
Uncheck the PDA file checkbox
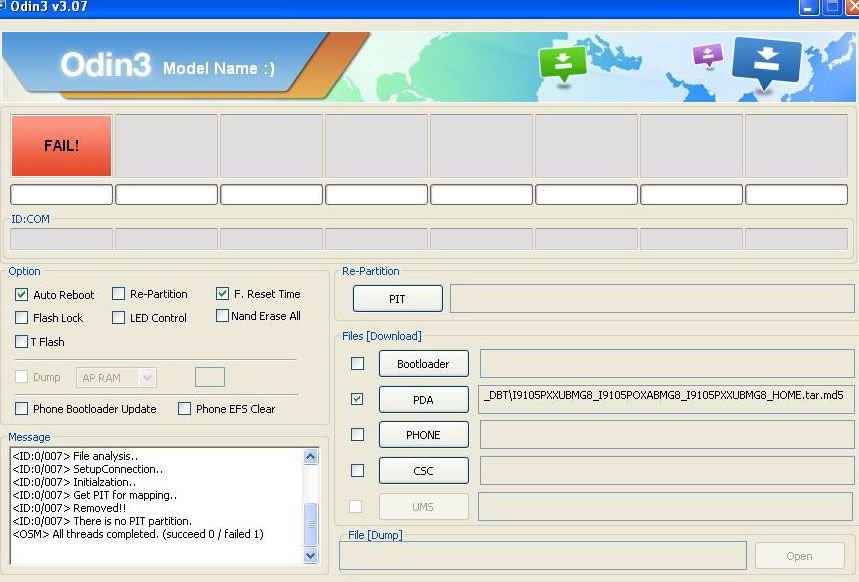[x=357, y=399]
